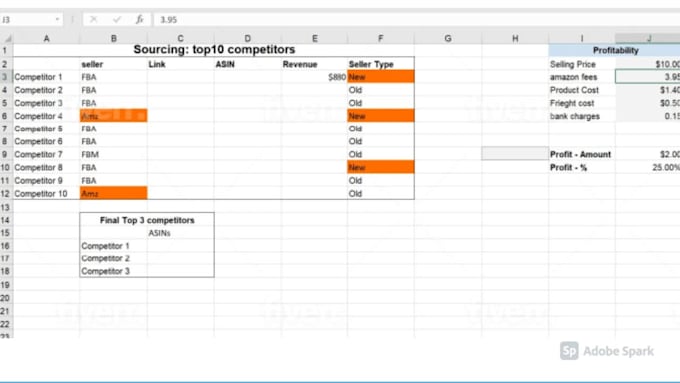Select the 'Competitor 10' cell in row 12
680x383 pixels.
point(46,193)
